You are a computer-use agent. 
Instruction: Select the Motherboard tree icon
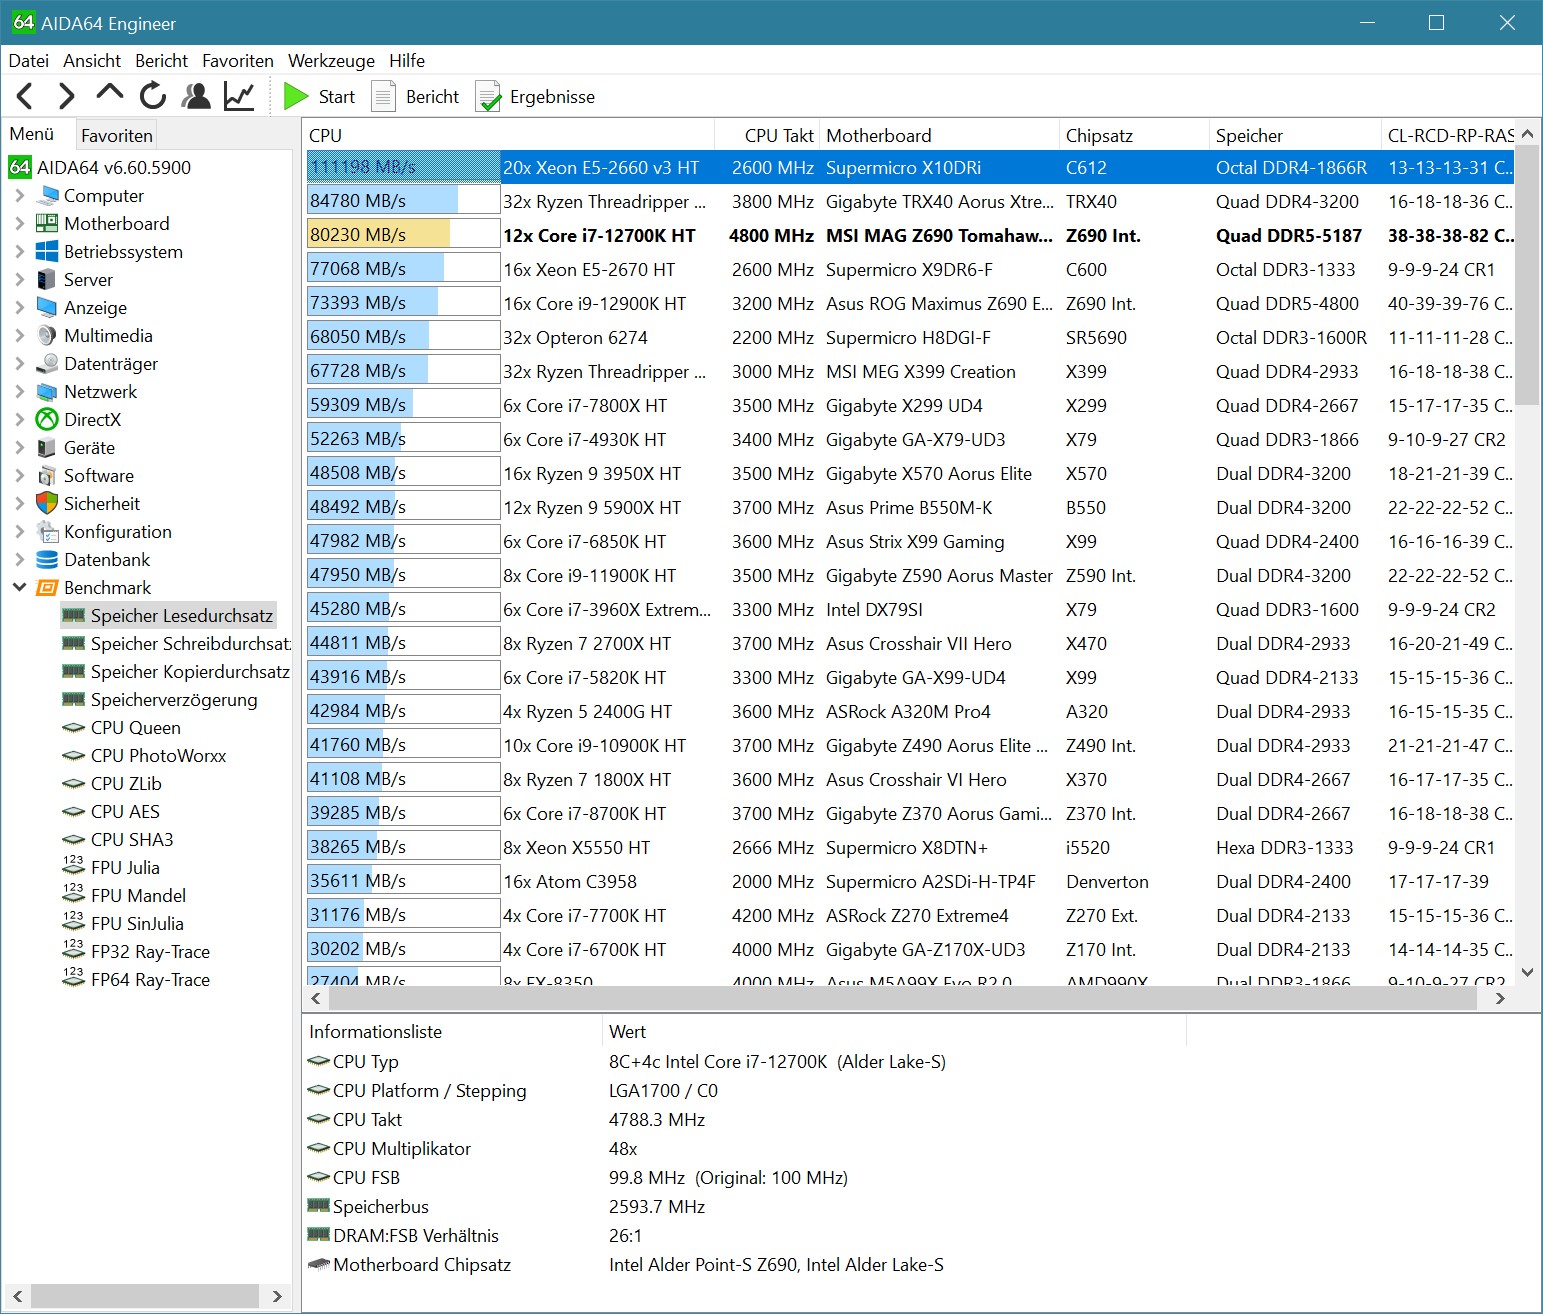point(47,224)
